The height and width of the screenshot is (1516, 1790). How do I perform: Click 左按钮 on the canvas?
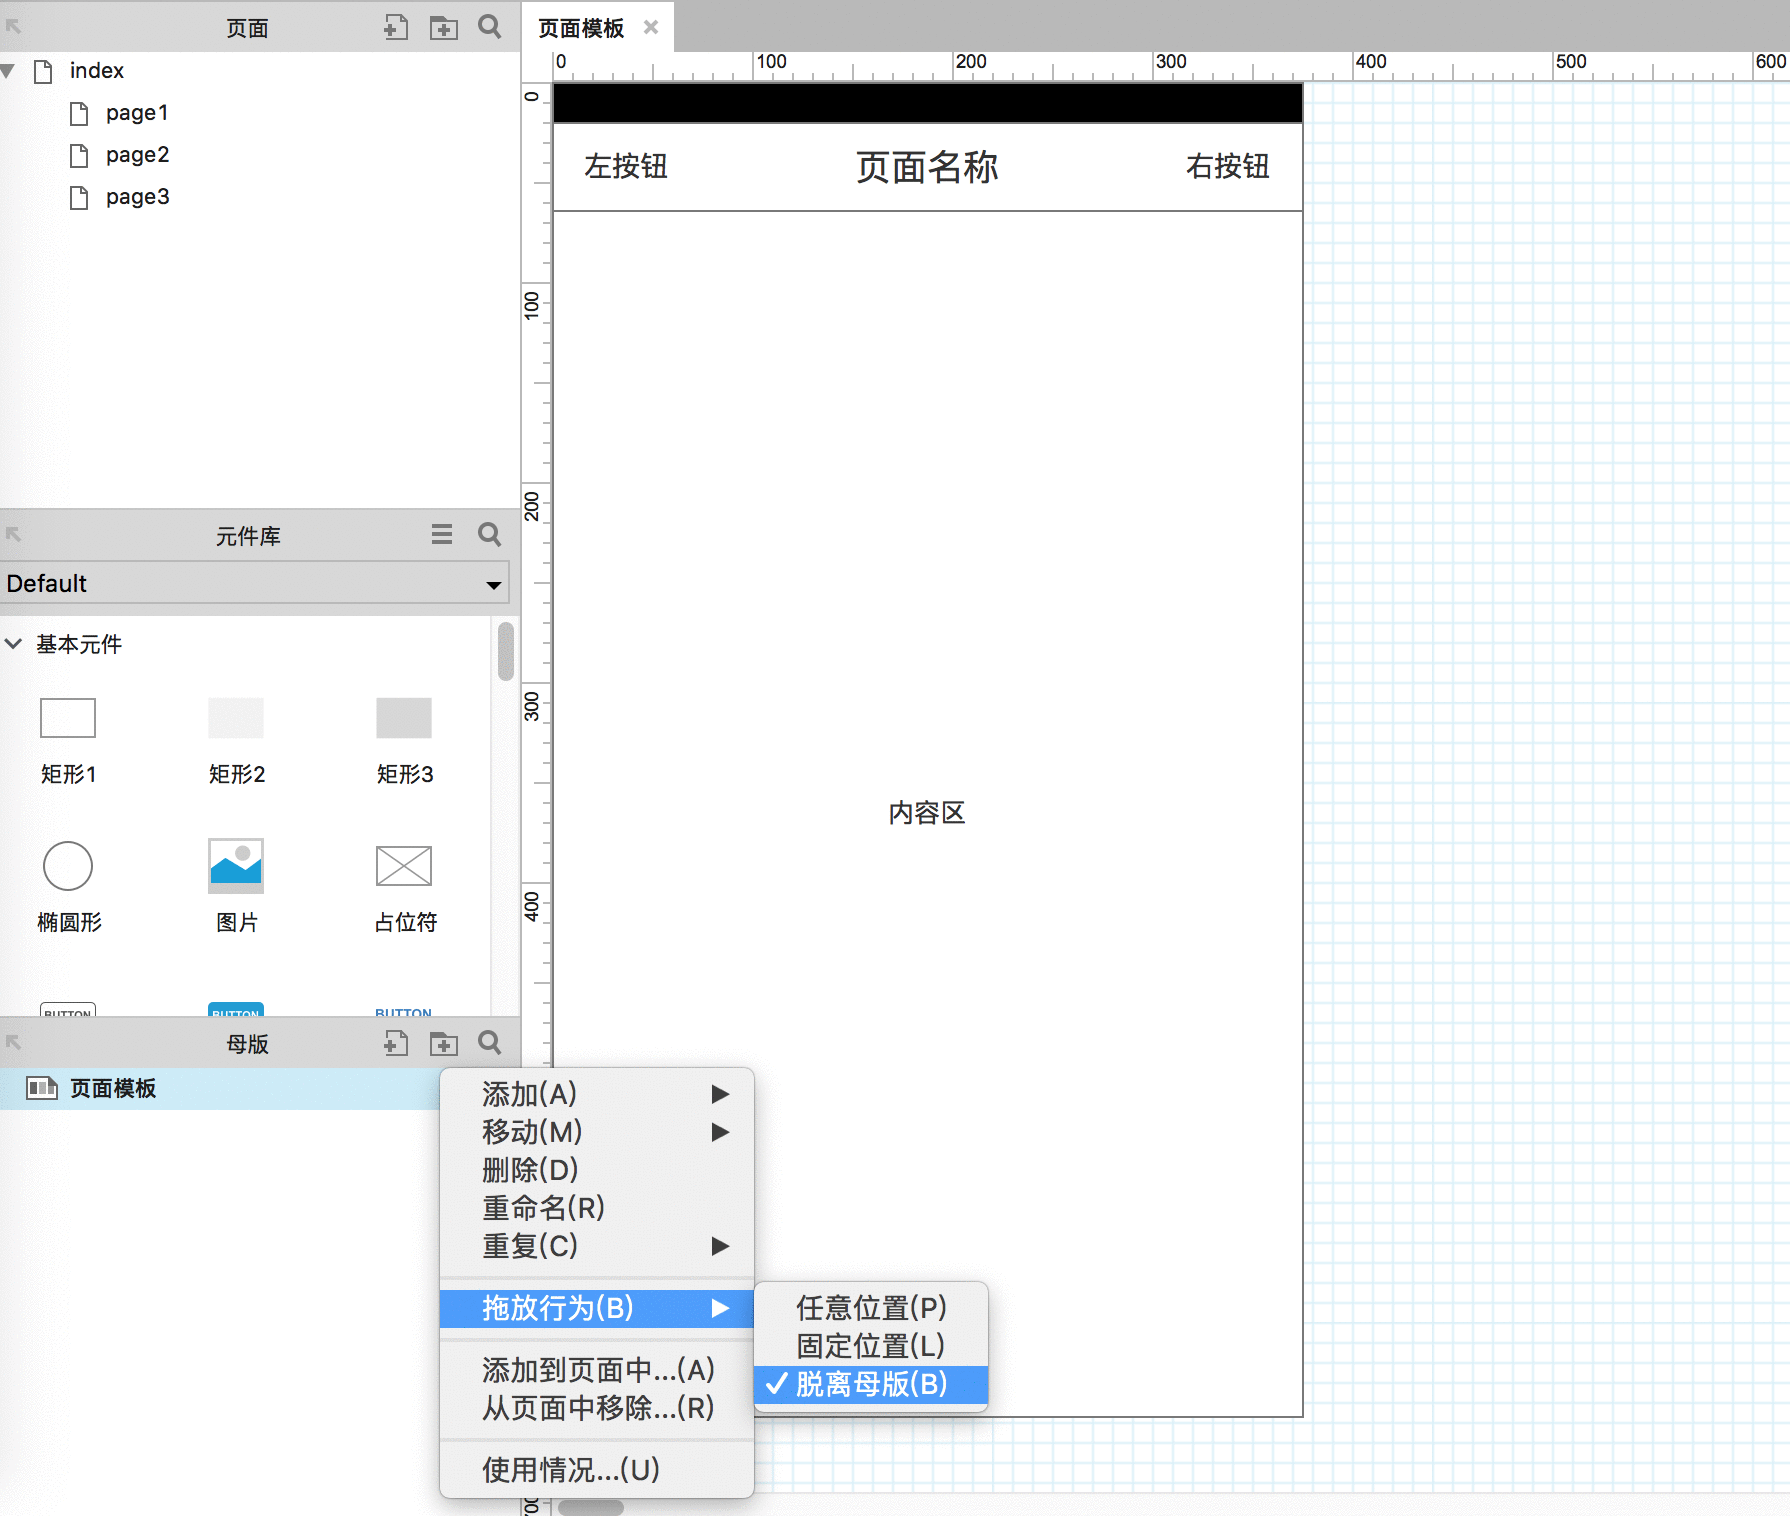click(626, 166)
